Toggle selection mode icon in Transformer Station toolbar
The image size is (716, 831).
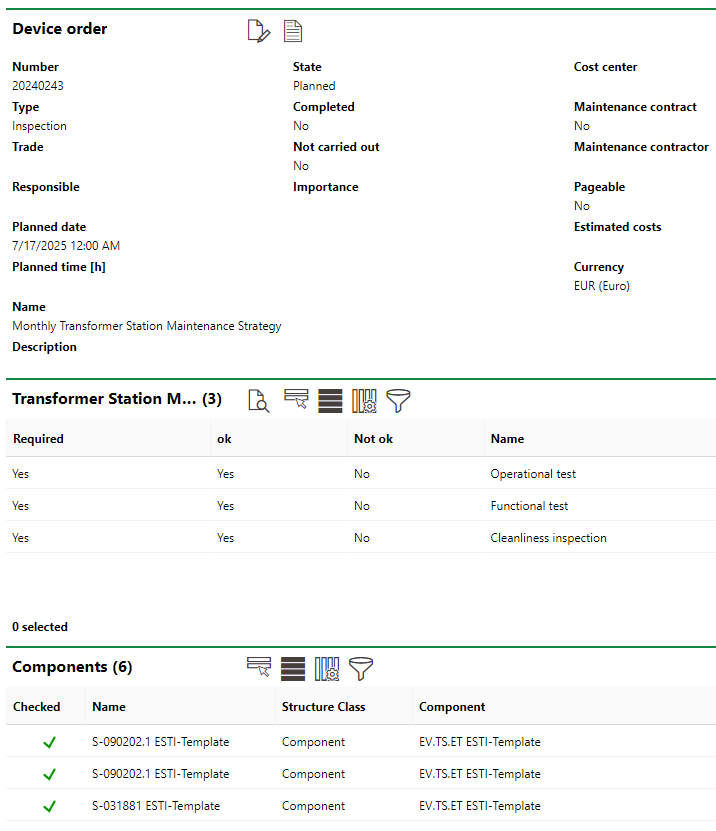click(296, 401)
